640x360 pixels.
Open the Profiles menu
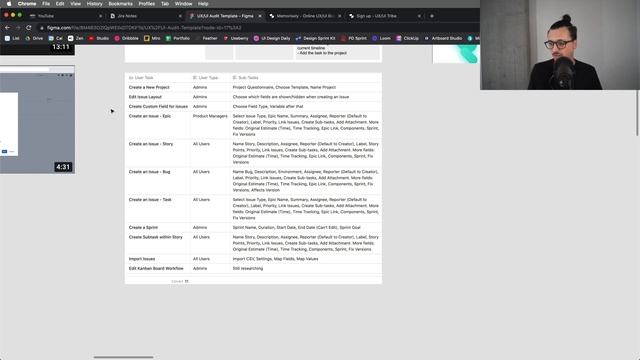pyautogui.click(x=147, y=4)
